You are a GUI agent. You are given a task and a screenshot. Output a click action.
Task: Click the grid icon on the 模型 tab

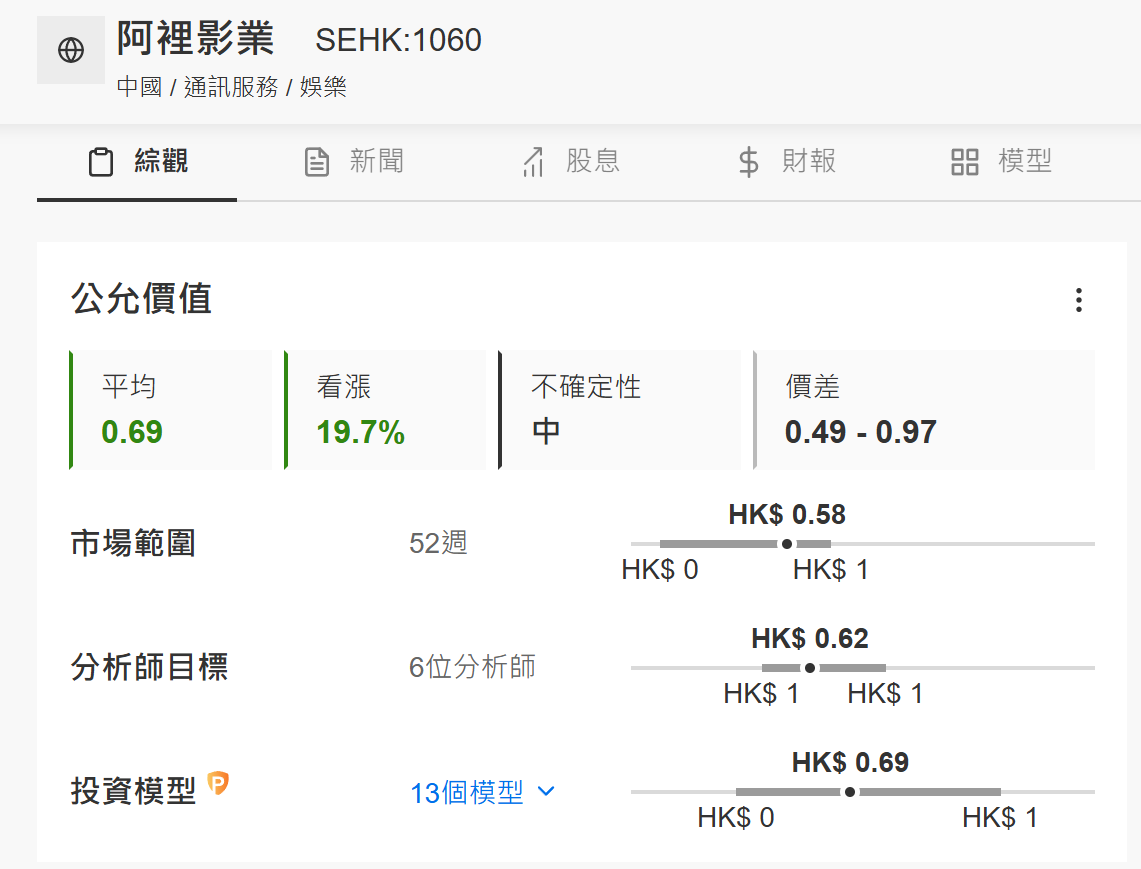[x=965, y=162]
